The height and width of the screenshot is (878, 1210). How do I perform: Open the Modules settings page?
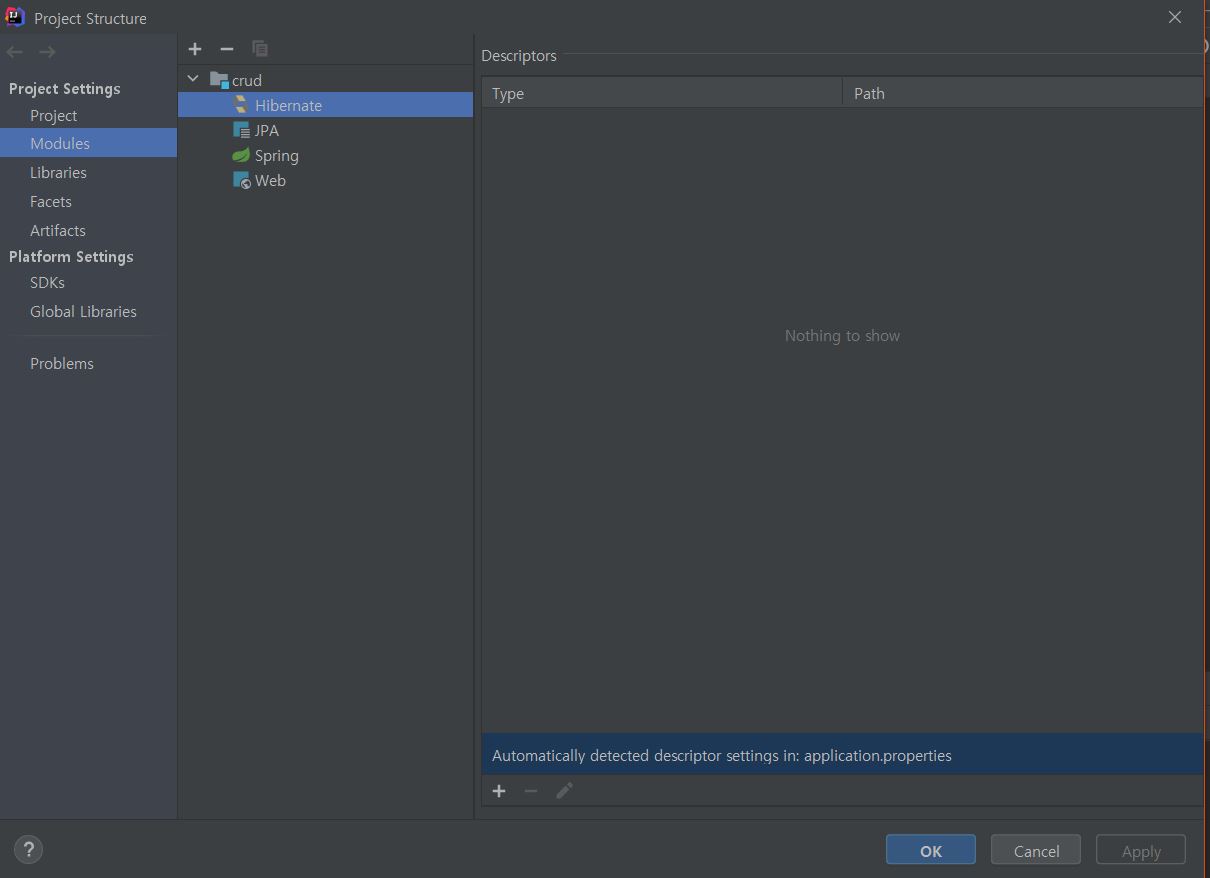click(x=88, y=143)
